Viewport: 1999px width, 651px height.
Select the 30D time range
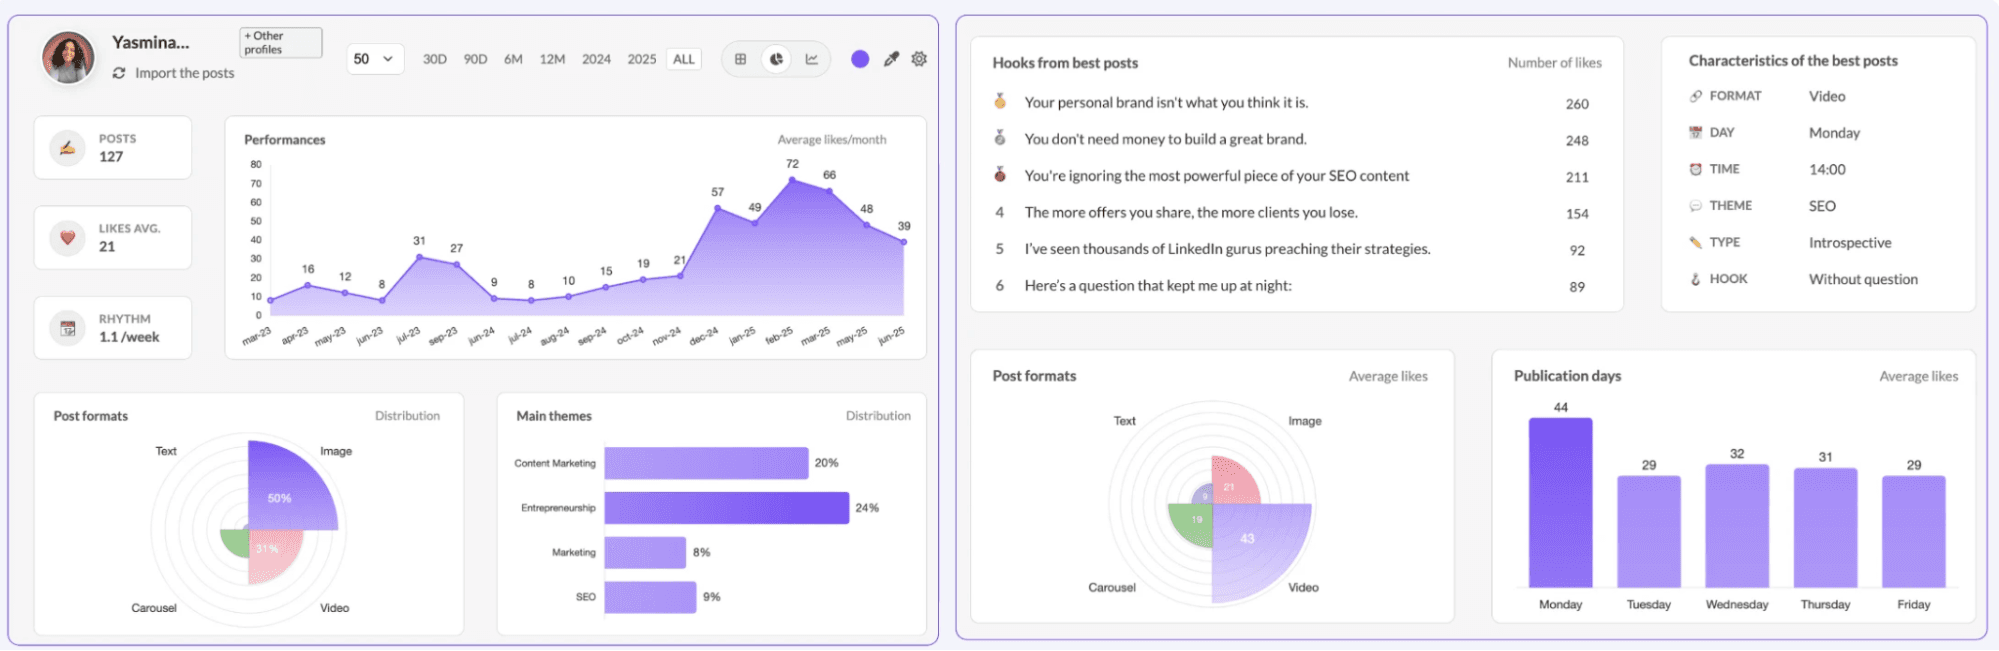435,59
